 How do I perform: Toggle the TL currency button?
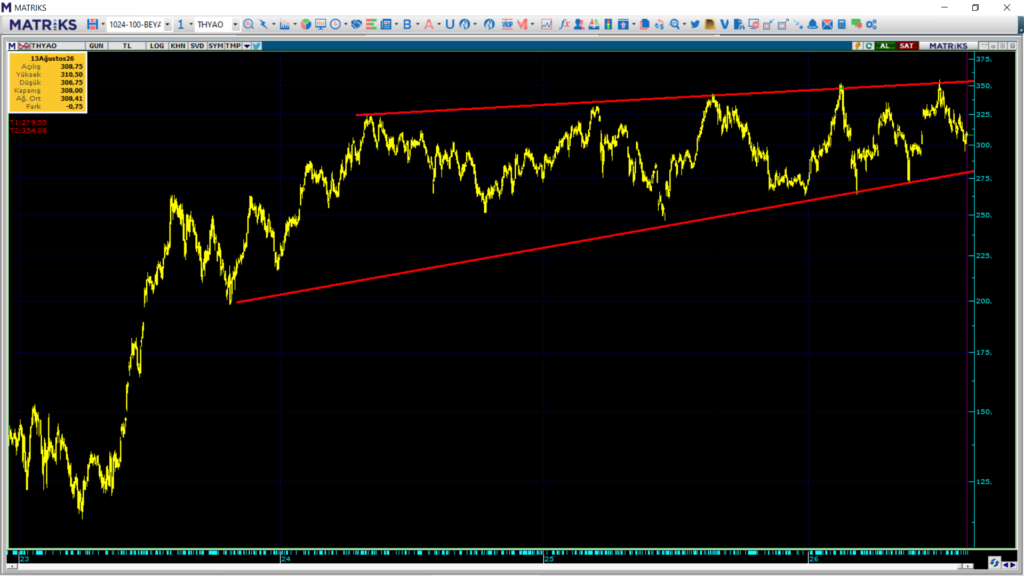(x=127, y=46)
